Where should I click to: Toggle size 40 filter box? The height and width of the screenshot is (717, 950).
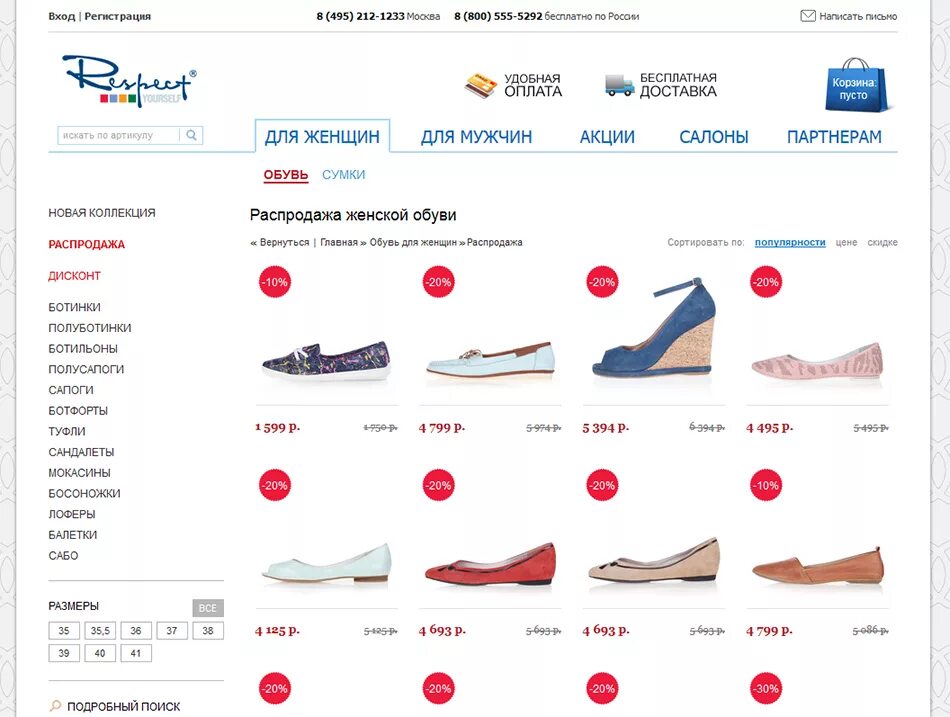(x=100, y=653)
